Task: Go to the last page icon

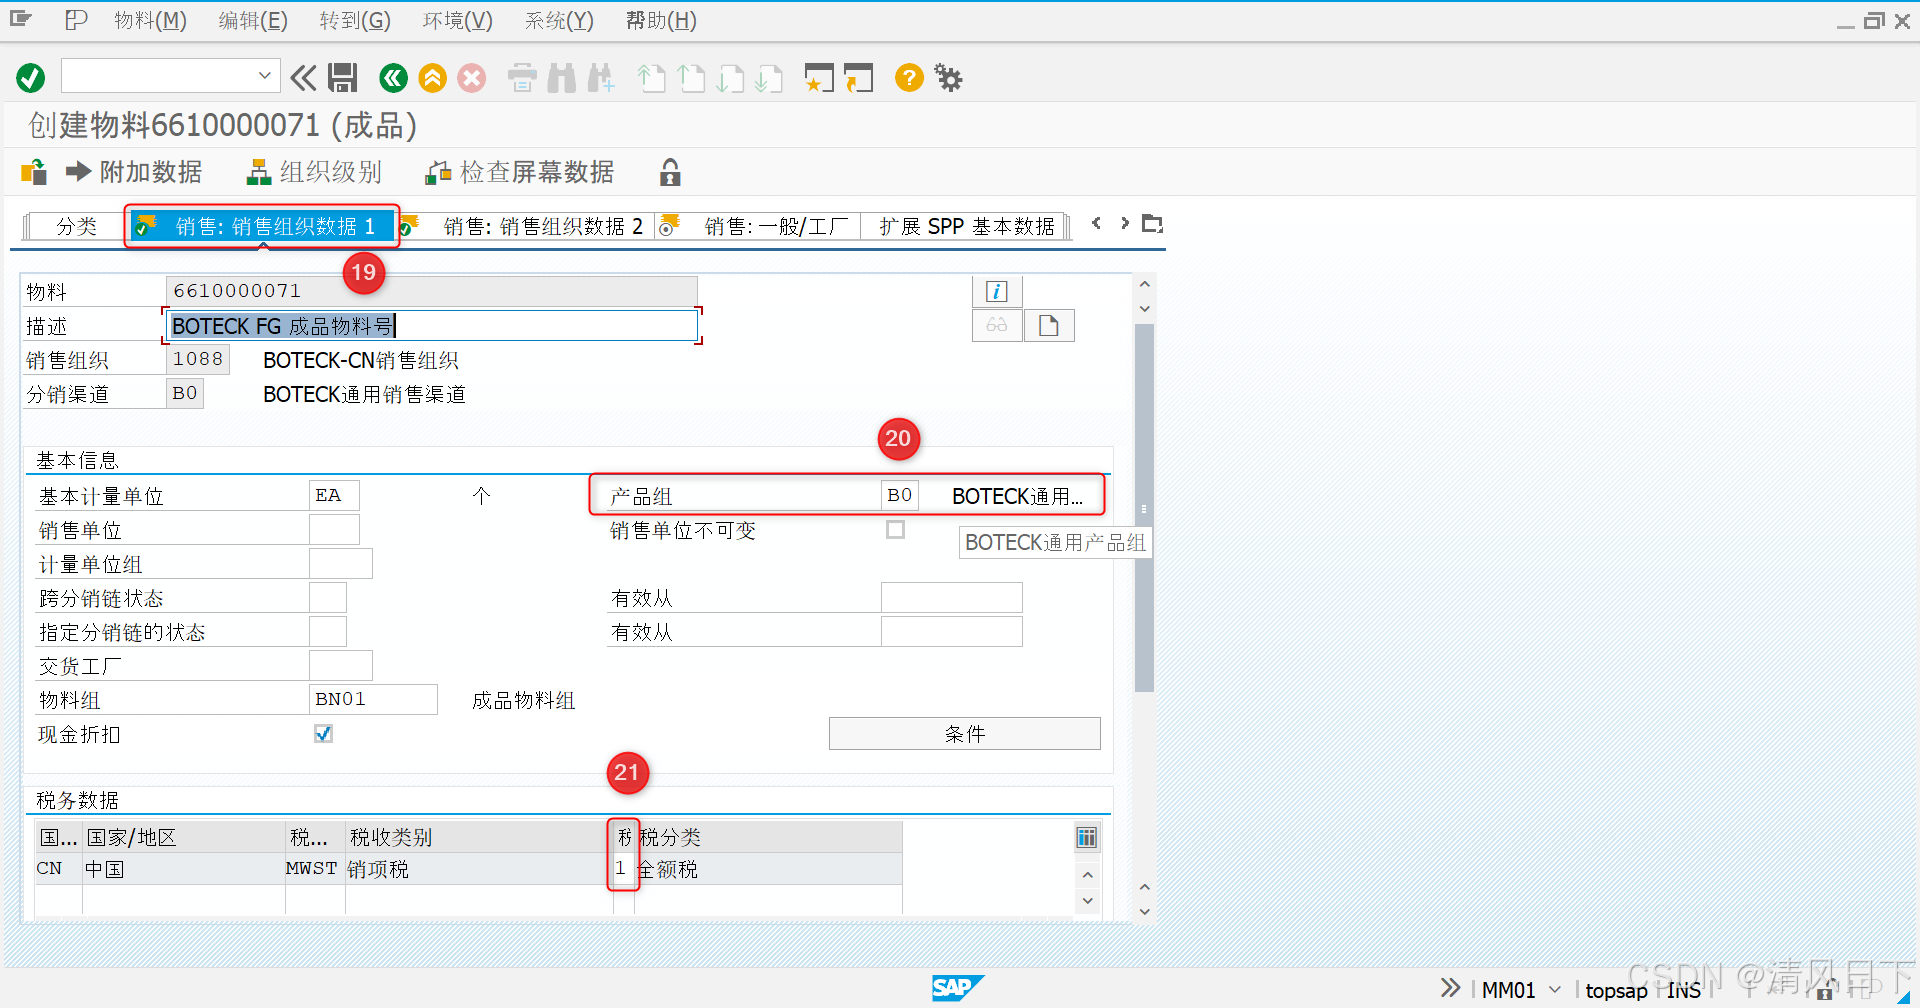Action: click(x=769, y=77)
